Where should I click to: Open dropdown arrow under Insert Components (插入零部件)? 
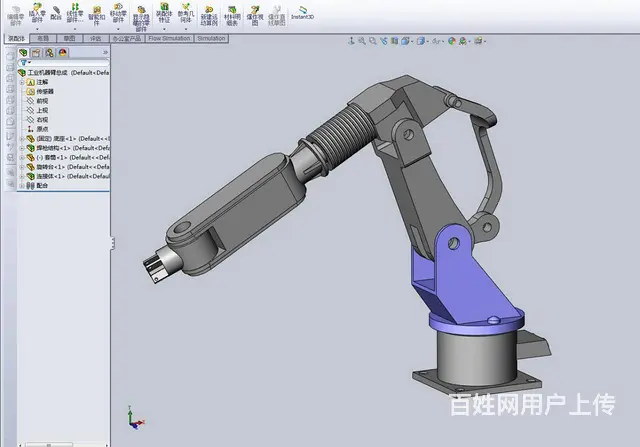[37, 29]
